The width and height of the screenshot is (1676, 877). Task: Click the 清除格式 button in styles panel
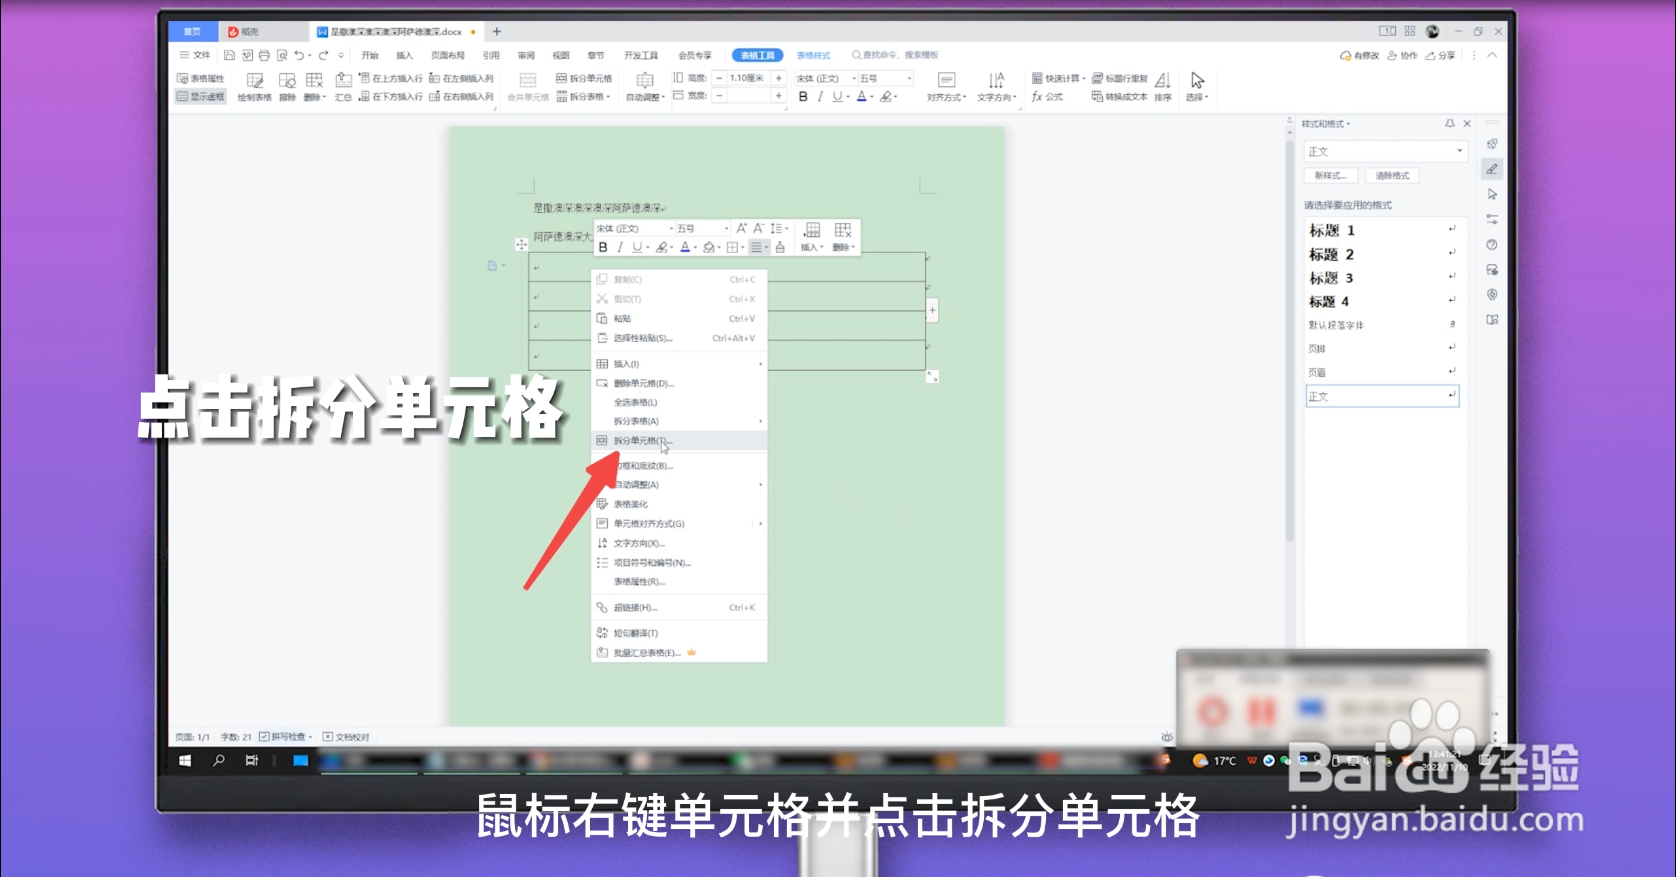(1392, 176)
